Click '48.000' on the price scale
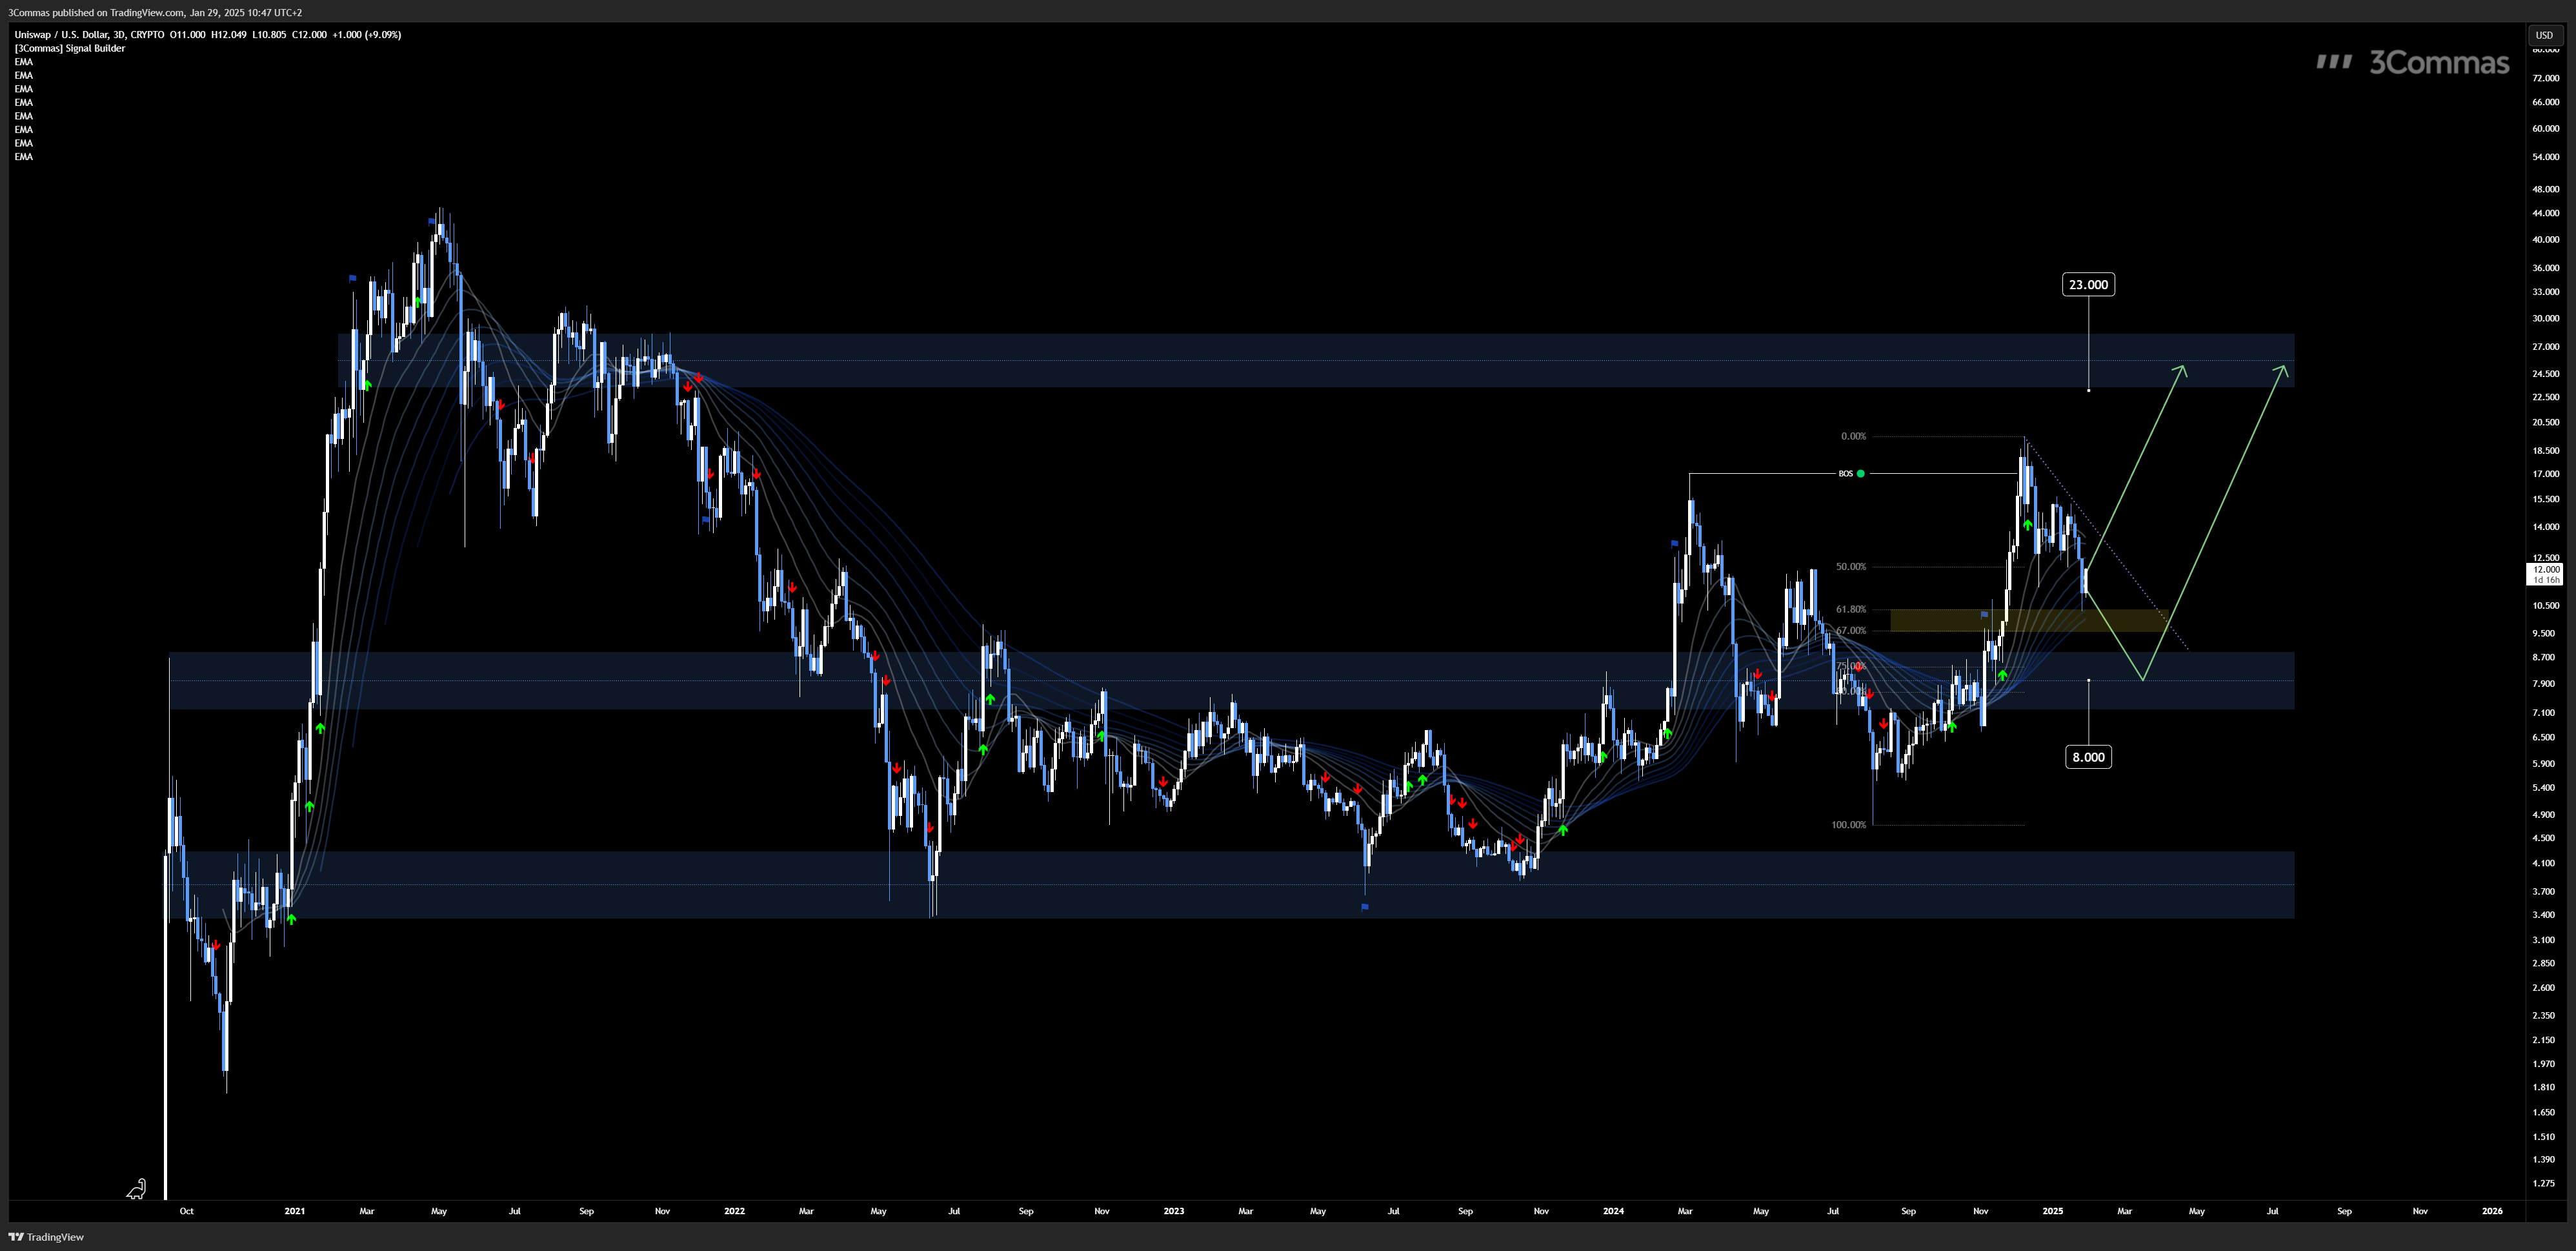Image resolution: width=2576 pixels, height=1251 pixels. click(x=2545, y=189)
